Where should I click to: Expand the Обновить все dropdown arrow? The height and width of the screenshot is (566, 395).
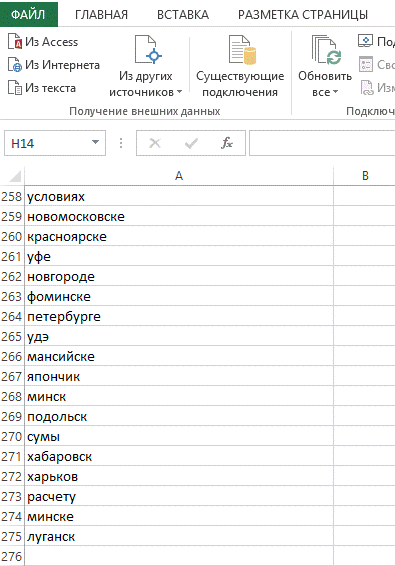click(335, 92)
